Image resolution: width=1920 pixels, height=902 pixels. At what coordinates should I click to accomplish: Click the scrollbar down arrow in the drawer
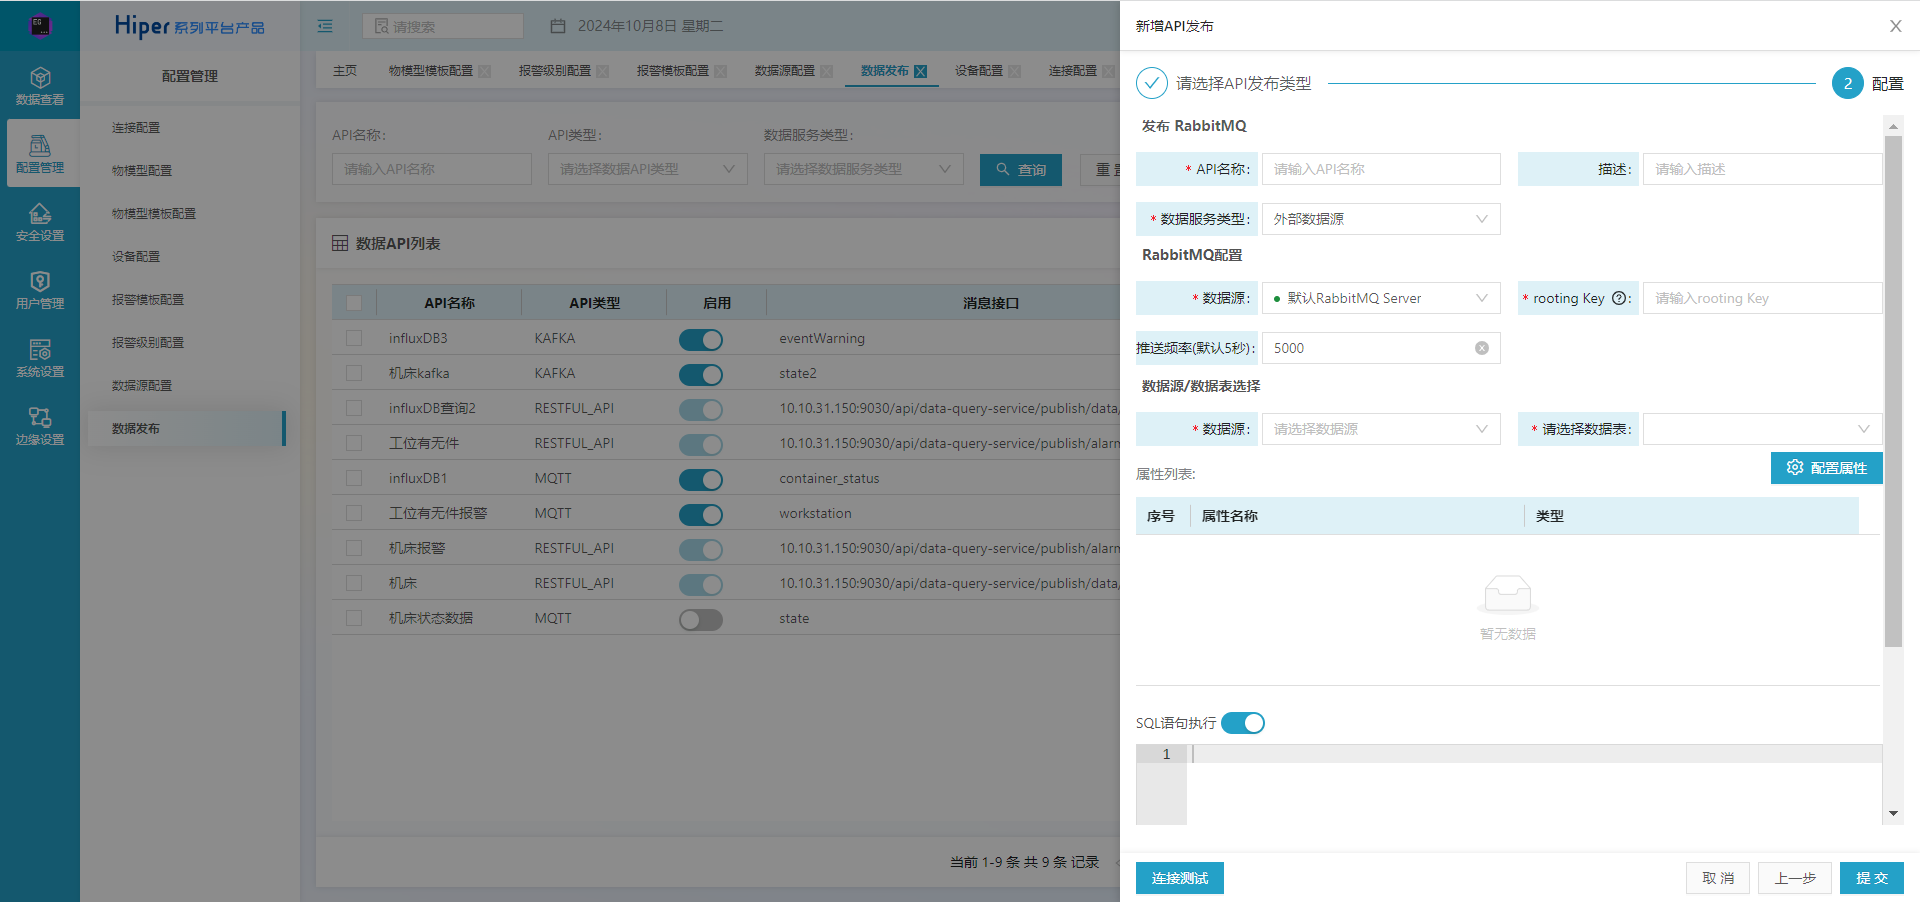click(x=1893, y=814)
